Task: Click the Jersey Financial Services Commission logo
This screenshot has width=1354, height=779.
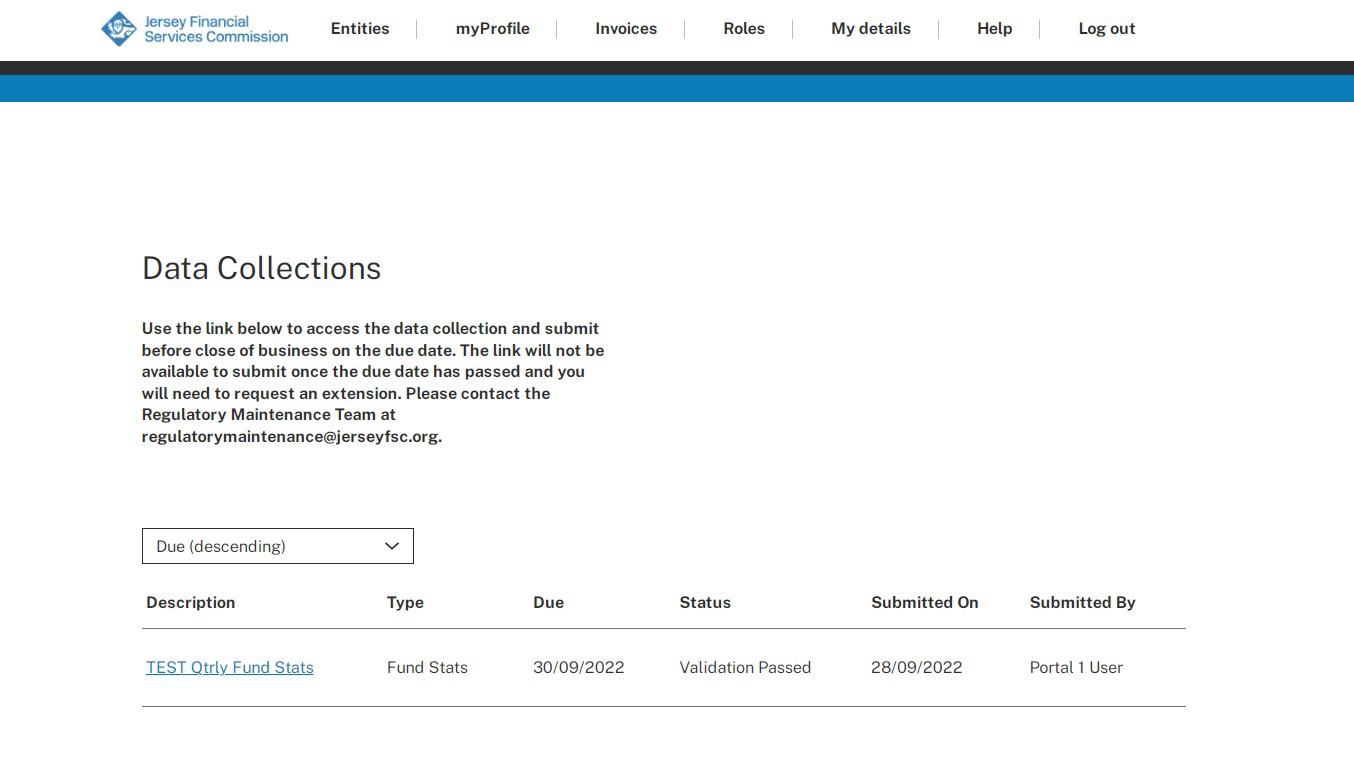Action: (x=195, y=29)
